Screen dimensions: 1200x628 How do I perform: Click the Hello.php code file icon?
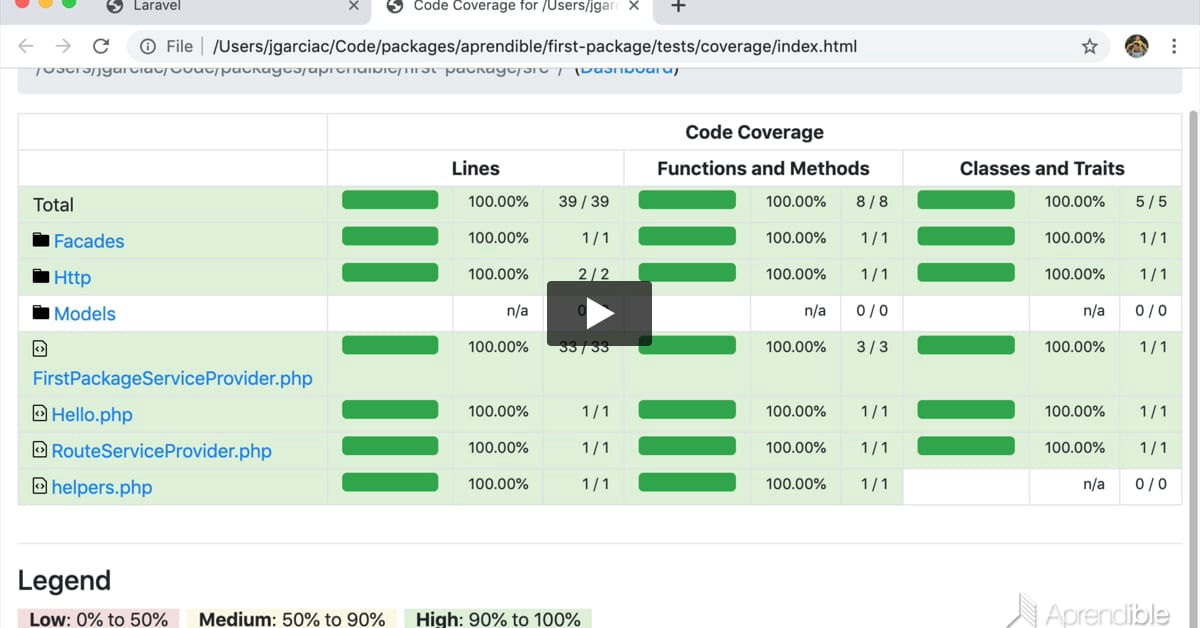(40, 413)
